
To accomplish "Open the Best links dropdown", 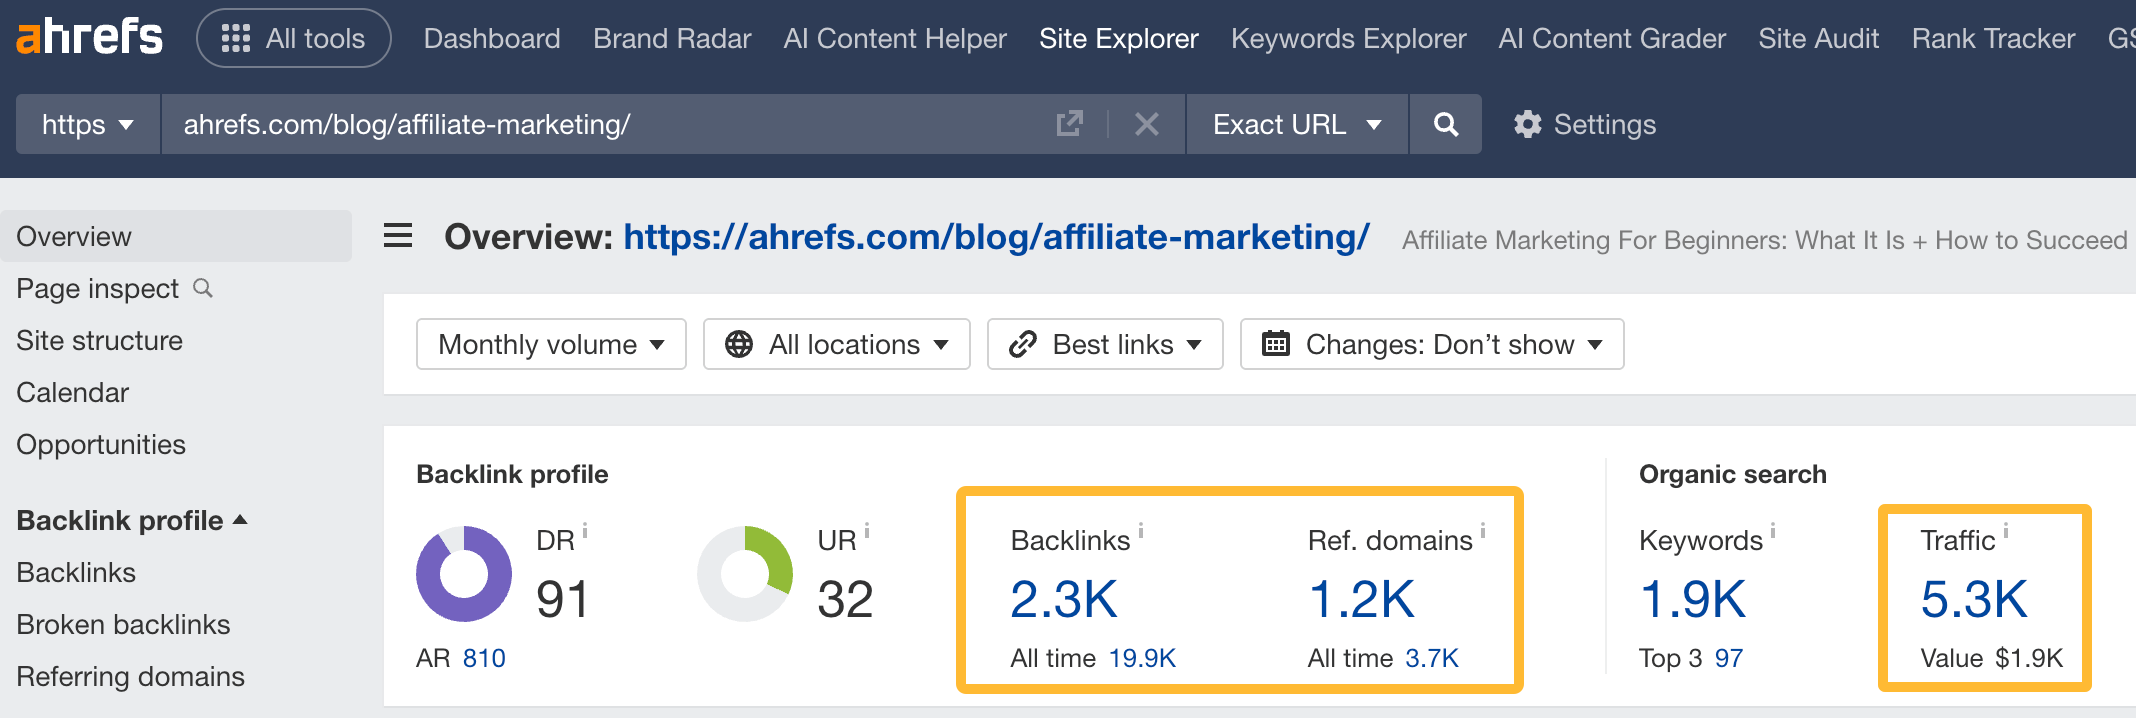I will click(1105, 344).
